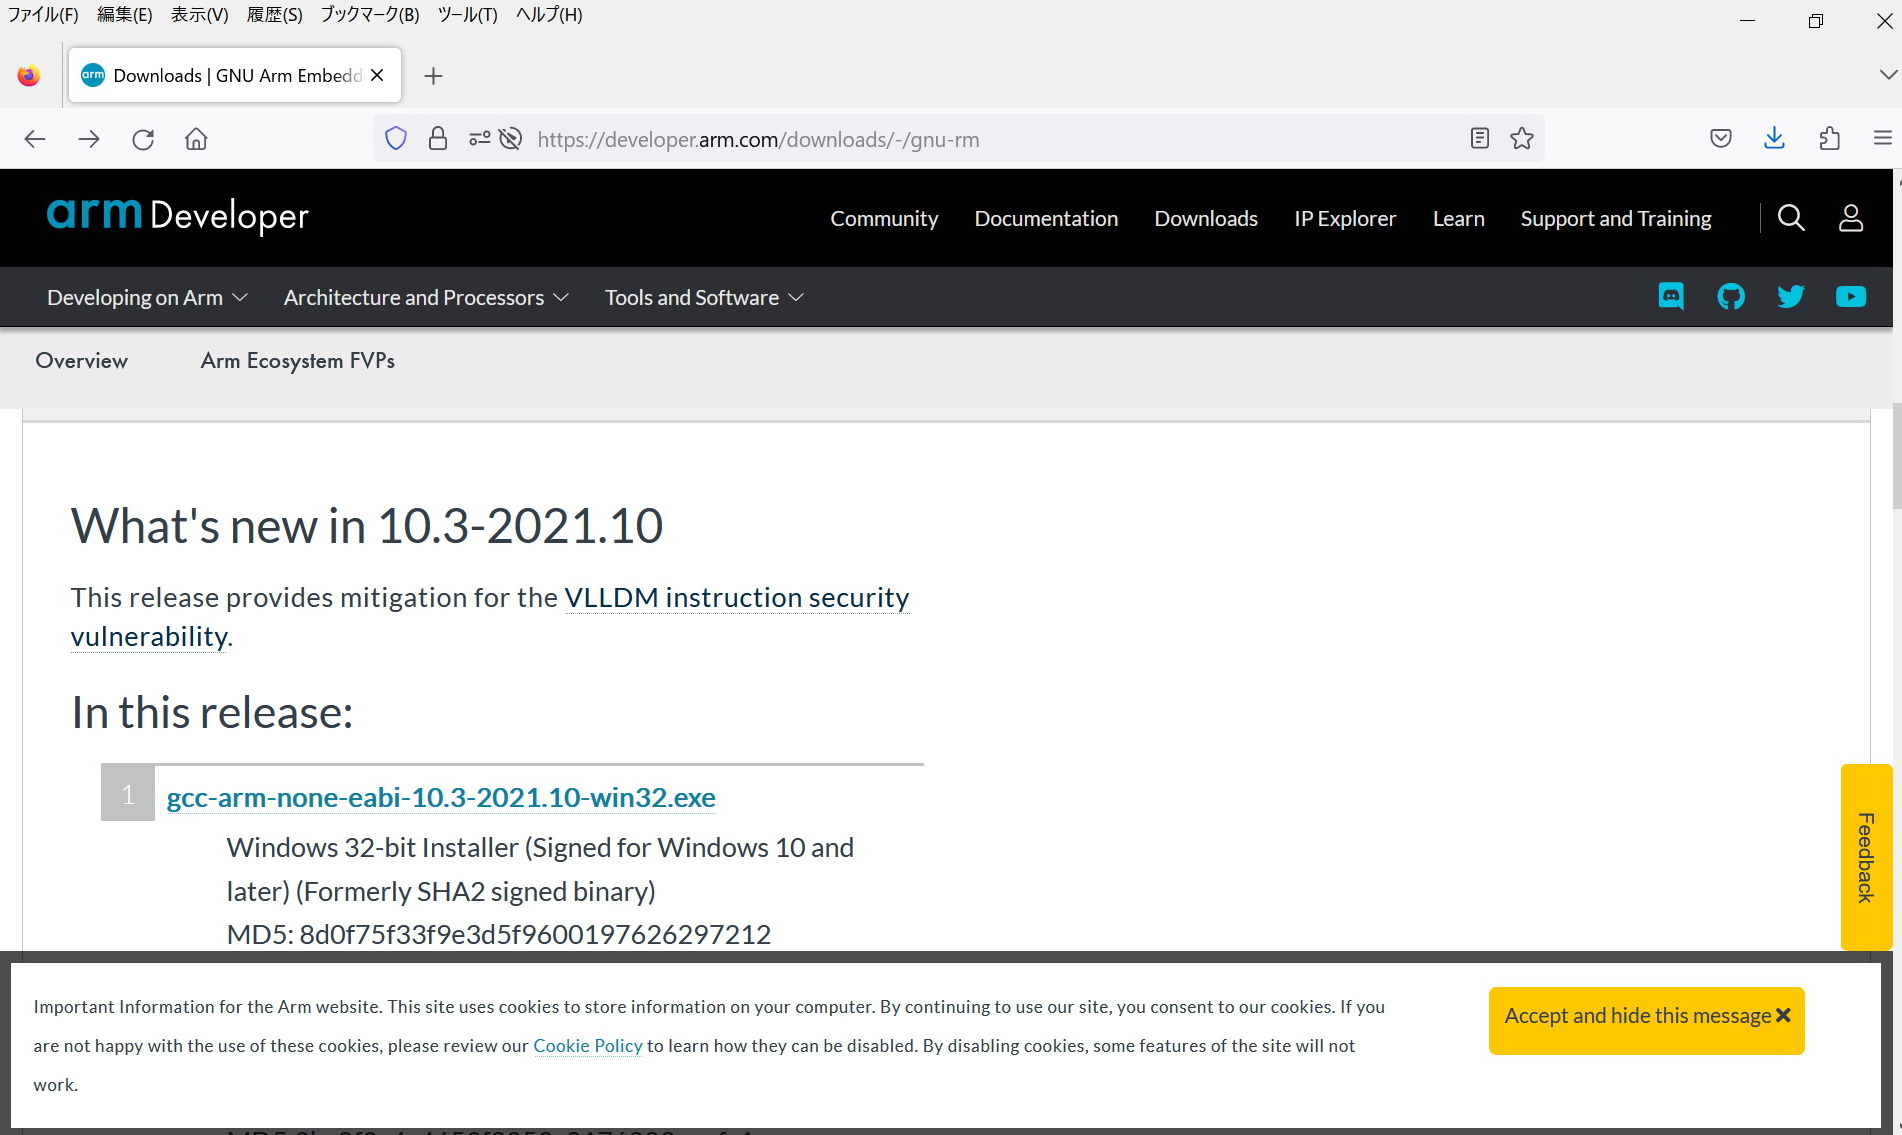The image size is (1902, 1135).
Task: Open the Documentation nav link
Action: [x=1046, y=218]
